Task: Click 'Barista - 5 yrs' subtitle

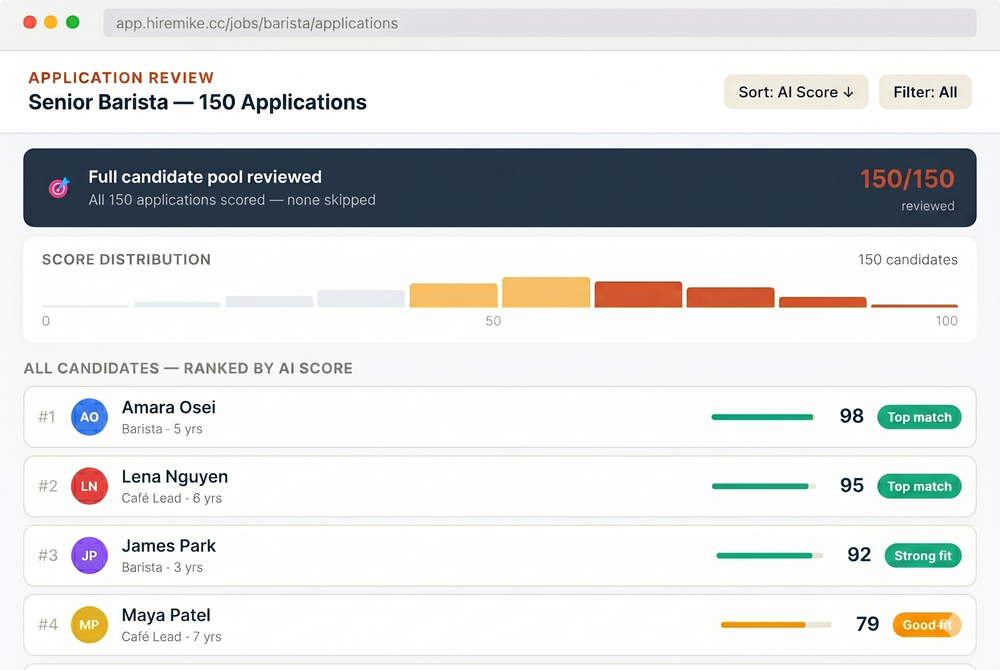Action: click(162, 429)
